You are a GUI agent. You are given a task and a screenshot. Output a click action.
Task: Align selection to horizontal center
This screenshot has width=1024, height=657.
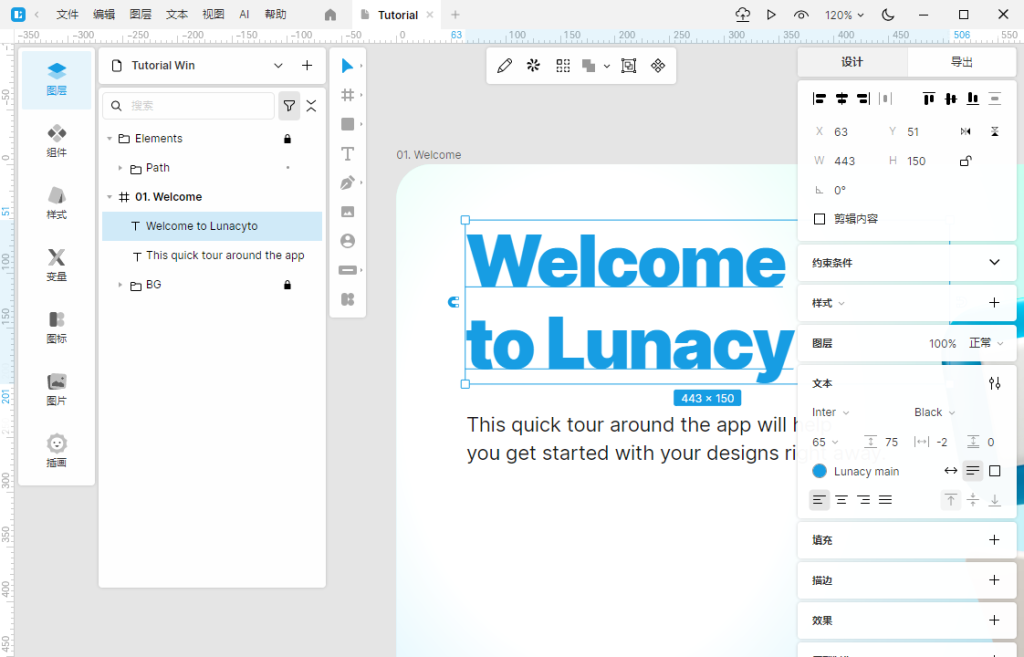[842, 99]
